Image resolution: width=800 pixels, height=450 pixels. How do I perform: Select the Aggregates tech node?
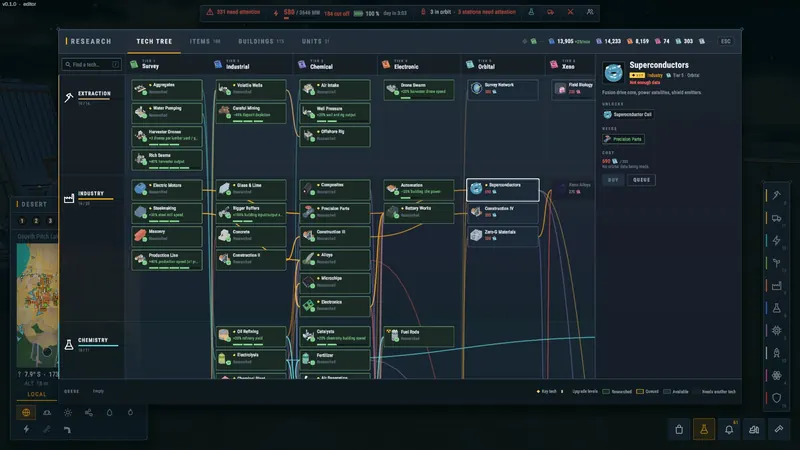(x=167, y=89)
